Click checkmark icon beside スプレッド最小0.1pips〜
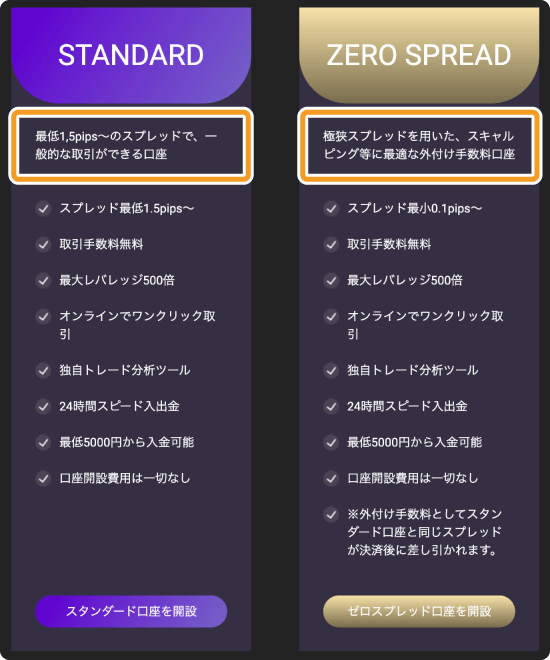 pyautogui.click(x=331, y=208)
